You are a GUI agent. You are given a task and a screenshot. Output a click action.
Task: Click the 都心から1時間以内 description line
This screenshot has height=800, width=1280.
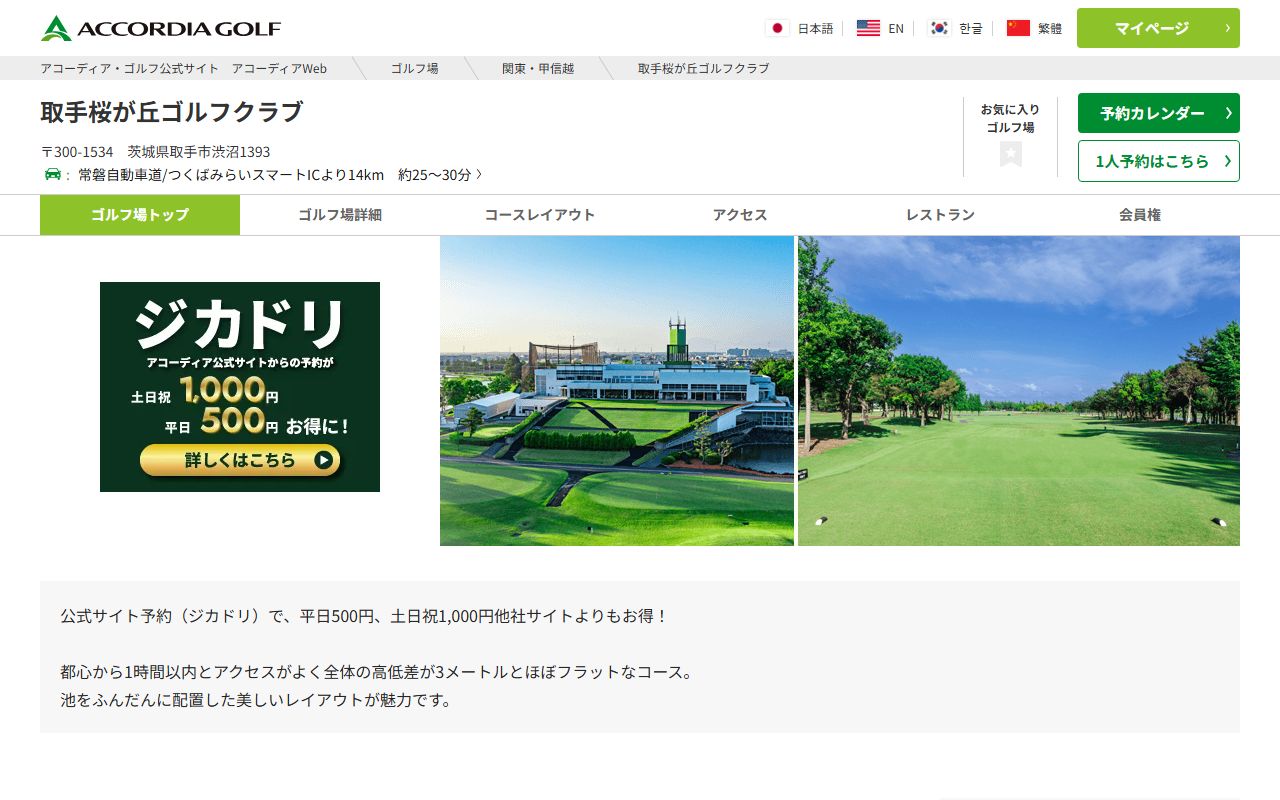[376, 672]
